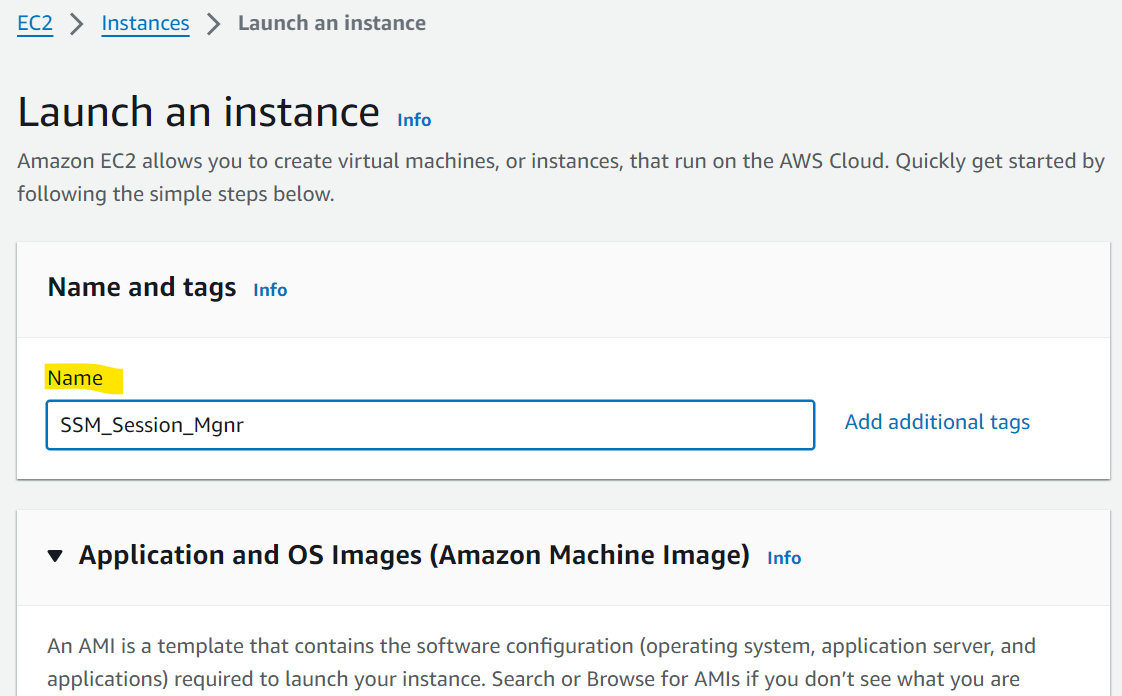Open Info link beside Name and tags

(x=270, y=290)
